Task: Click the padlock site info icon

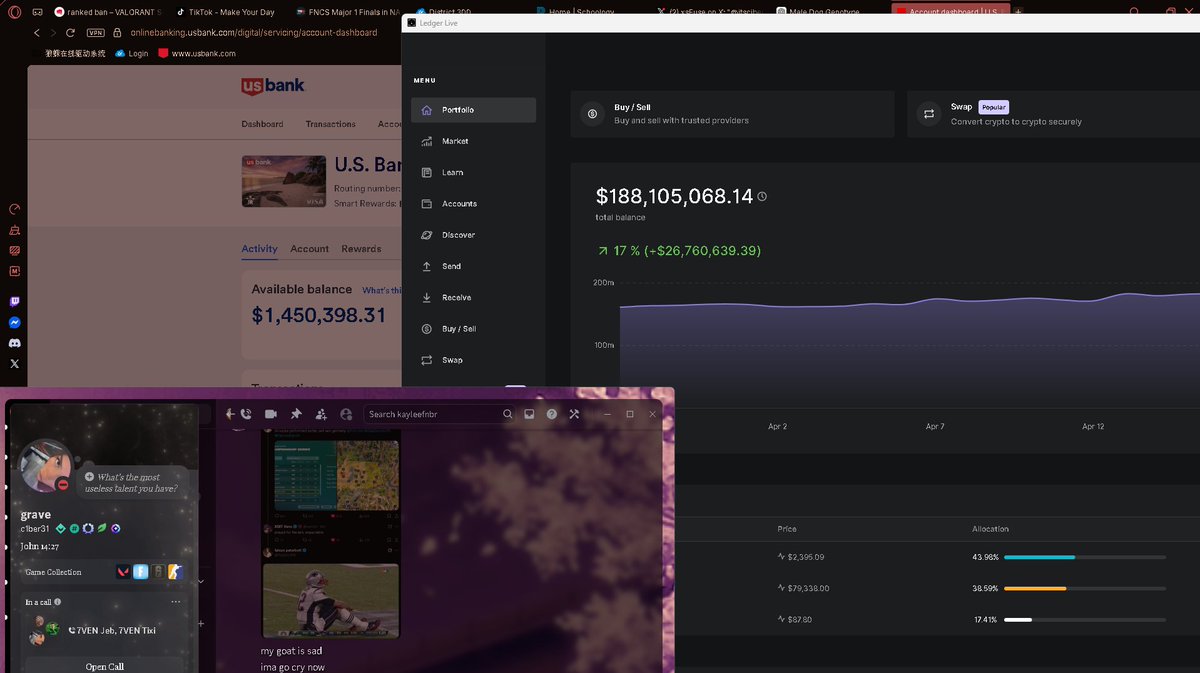Action: coord(117,33)
